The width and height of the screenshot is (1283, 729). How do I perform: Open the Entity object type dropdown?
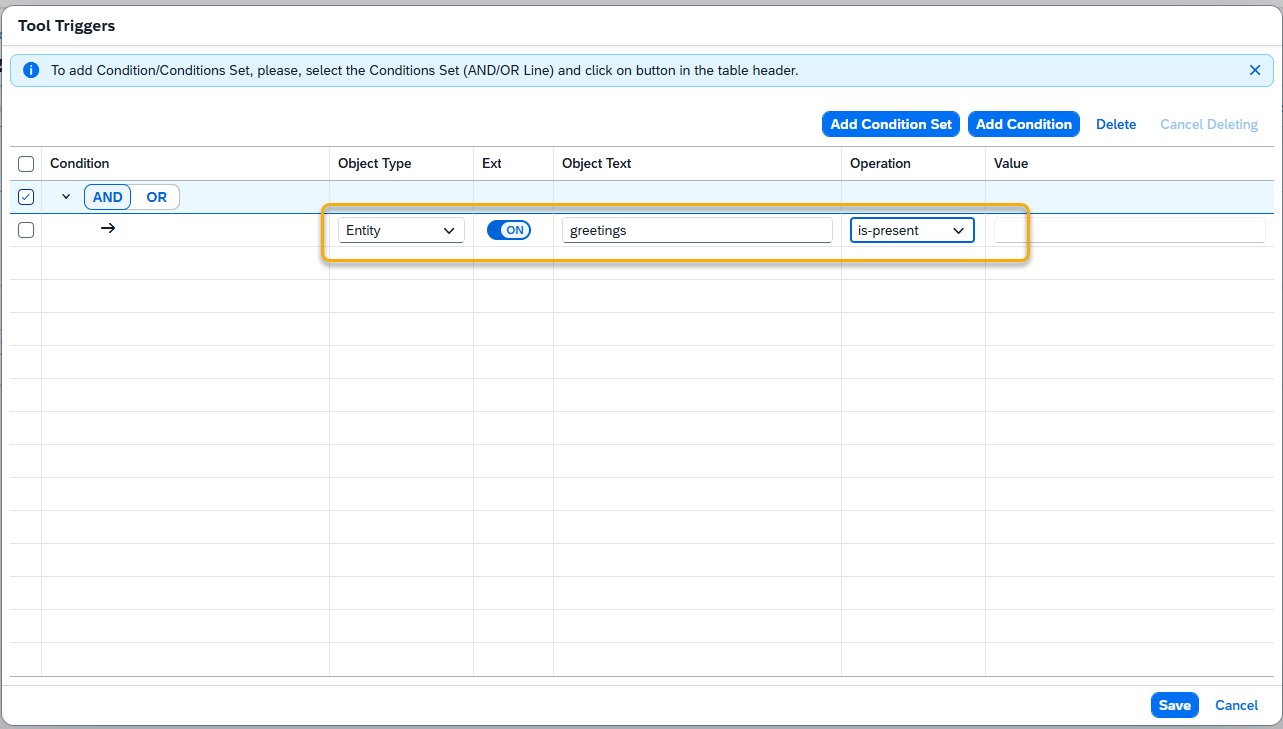[401, 230]
